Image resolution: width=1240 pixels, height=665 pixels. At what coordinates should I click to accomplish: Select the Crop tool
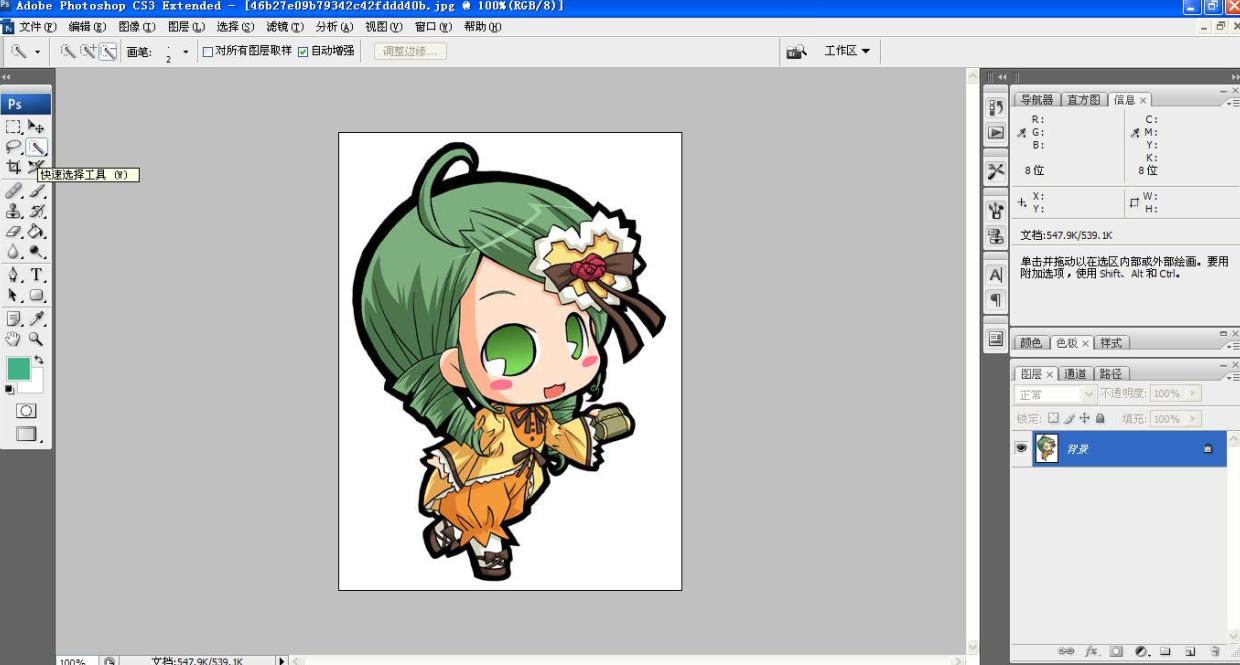coord(14,167)
